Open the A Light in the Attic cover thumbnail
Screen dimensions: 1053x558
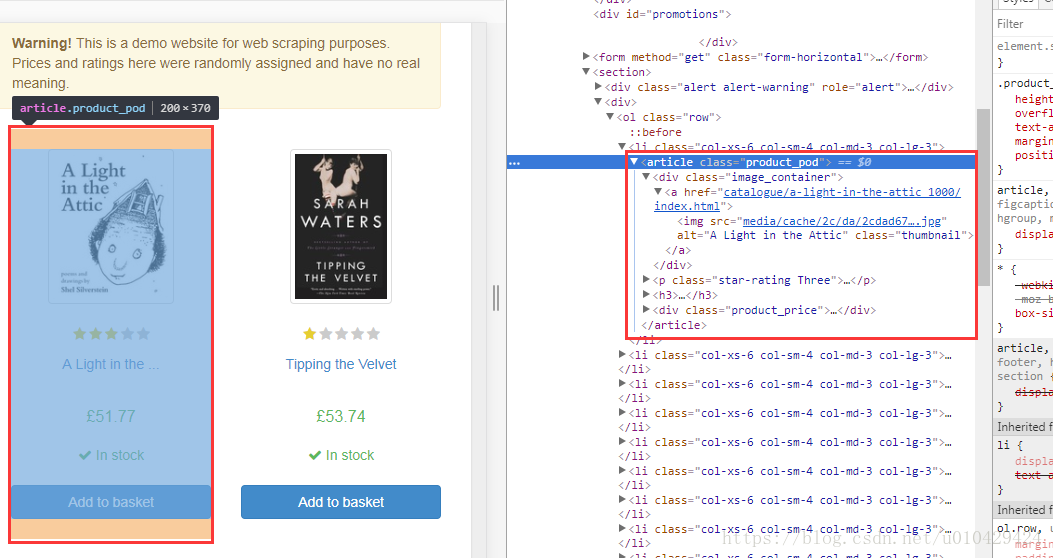(111, 226)
